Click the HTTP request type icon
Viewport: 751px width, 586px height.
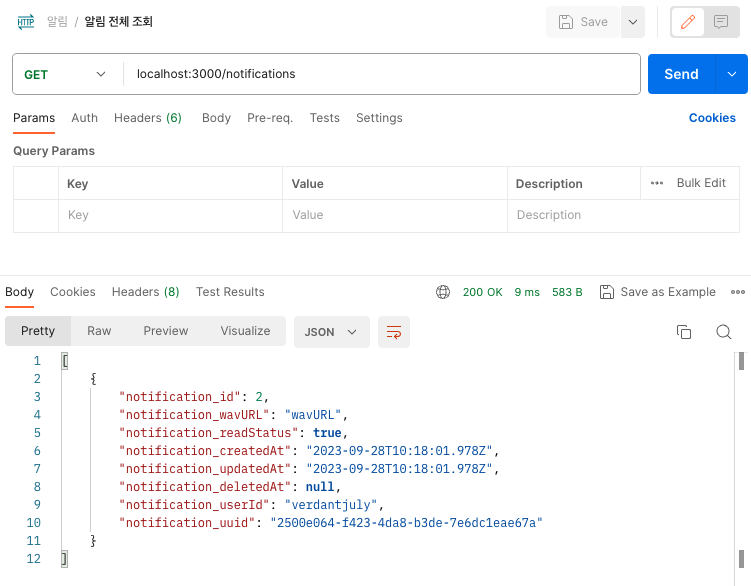26,22
